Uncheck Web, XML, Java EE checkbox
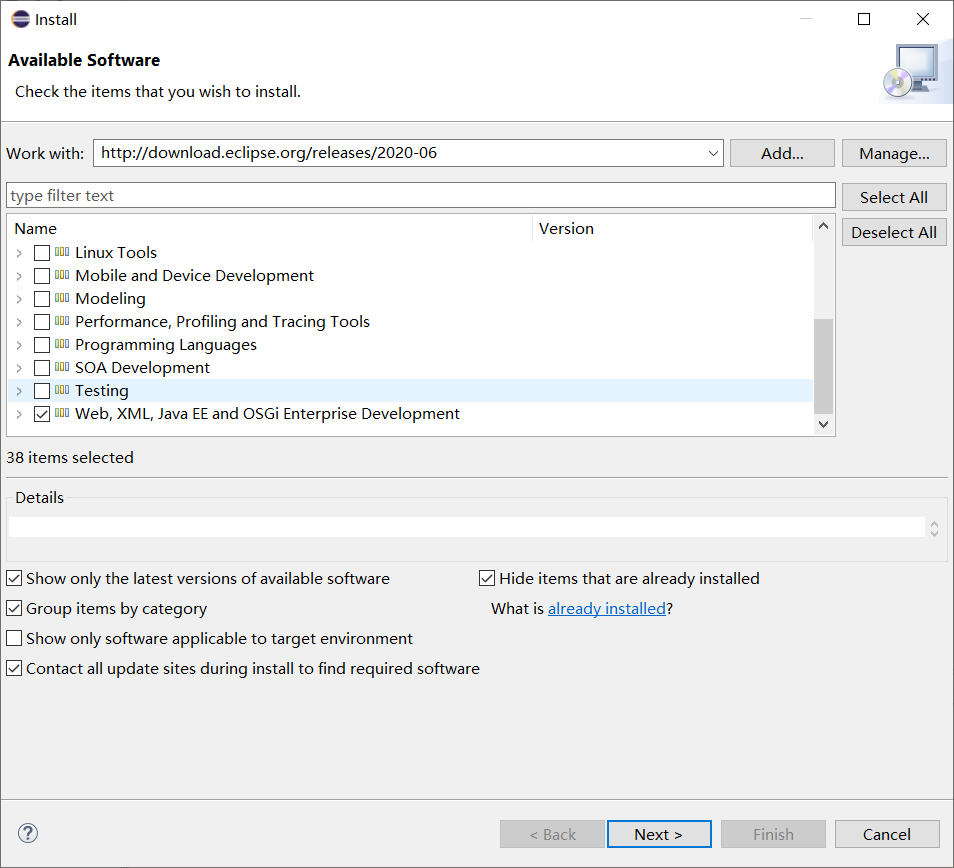This screenshot has height=868, width=954. pyautogui.click(x=42, y=414)
